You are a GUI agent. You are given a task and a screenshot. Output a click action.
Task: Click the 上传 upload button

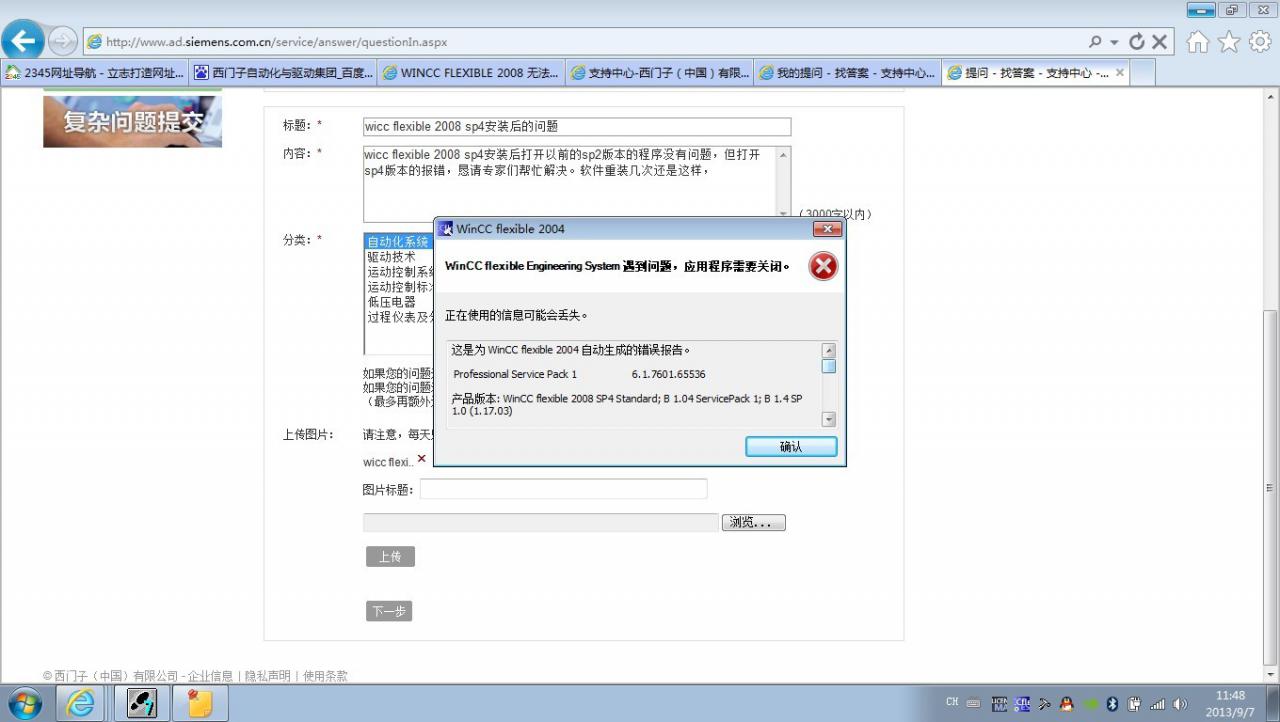click(390, 557)
